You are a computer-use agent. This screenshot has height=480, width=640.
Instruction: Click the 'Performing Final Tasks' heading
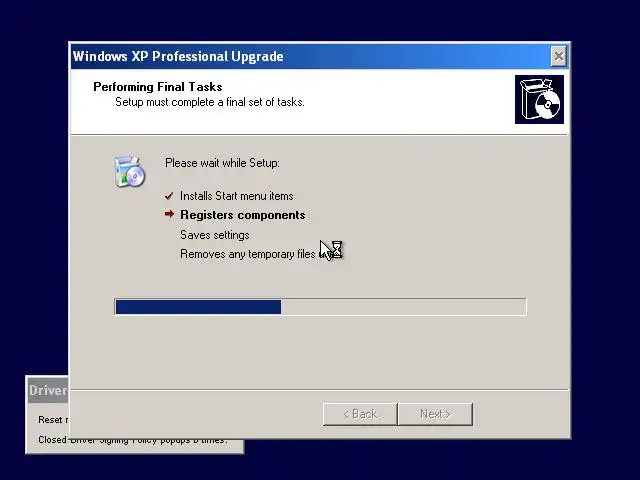[x=158, y=87]
